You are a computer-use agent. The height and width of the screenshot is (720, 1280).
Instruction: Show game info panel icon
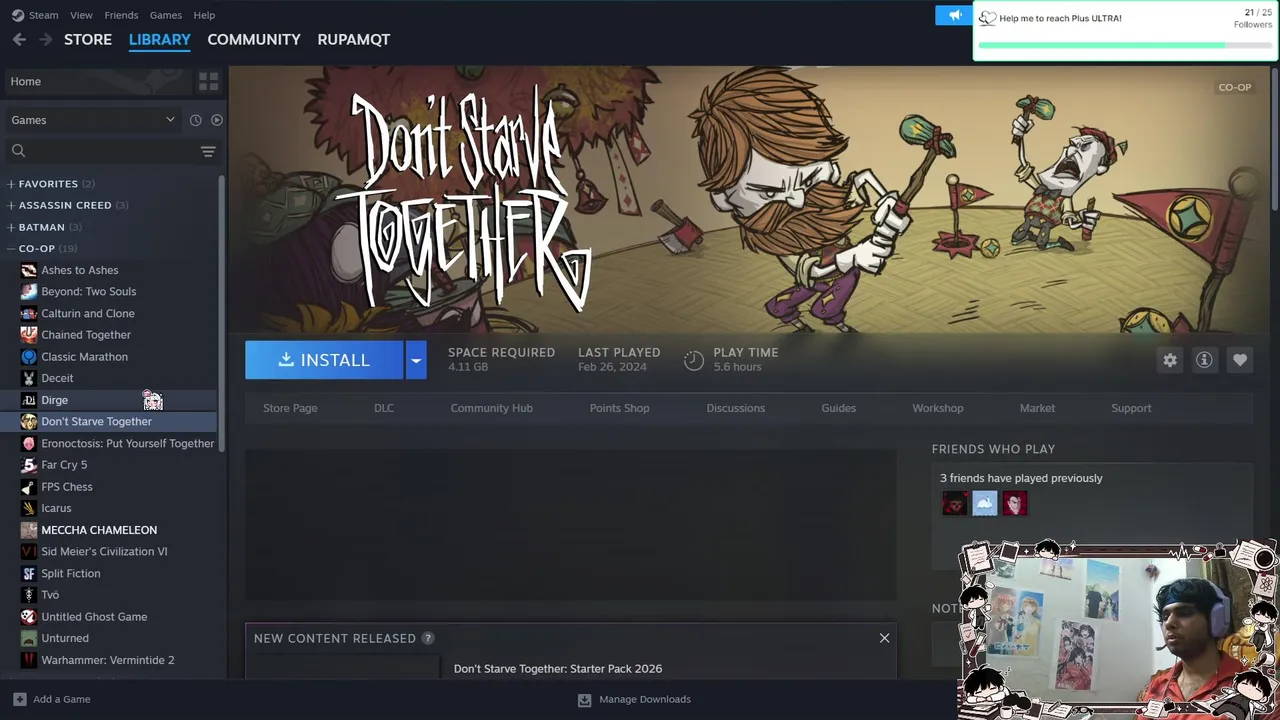click(x=1204, y=360)
